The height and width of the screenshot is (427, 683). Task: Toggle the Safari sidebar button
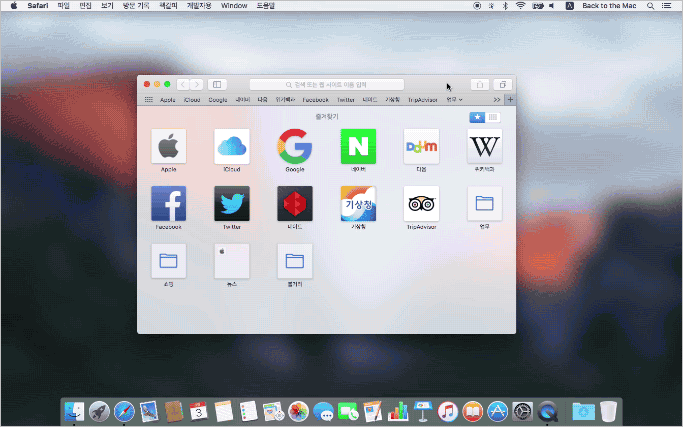click(x=217, y=85)
